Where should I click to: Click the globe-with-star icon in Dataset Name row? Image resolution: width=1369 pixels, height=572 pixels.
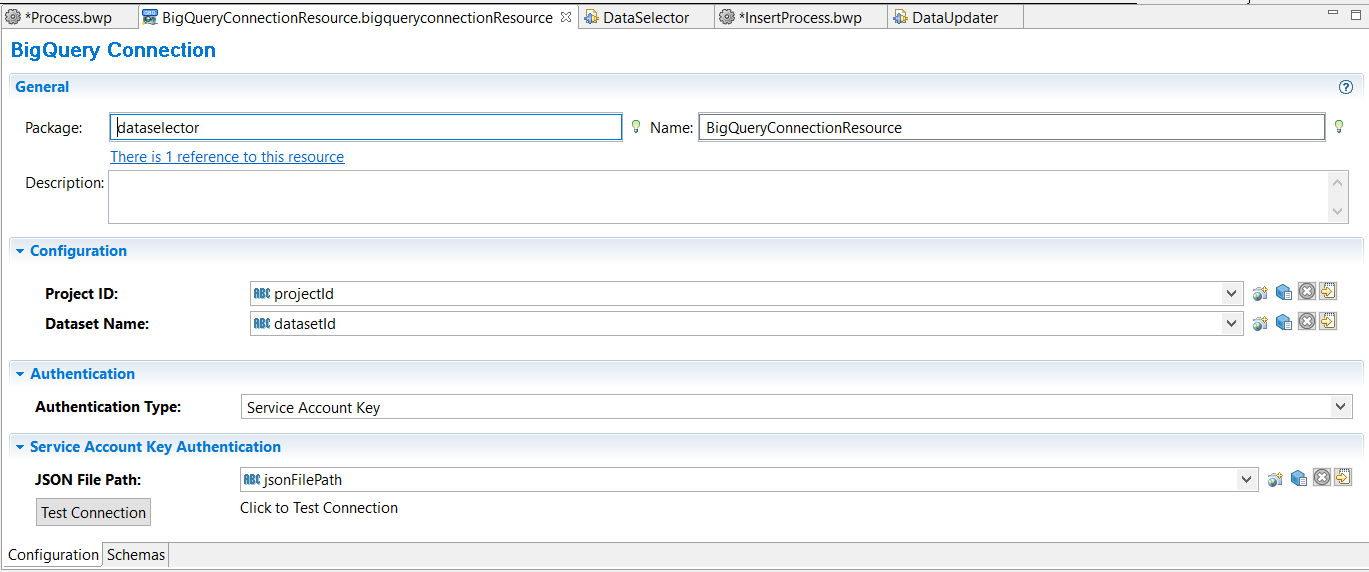(1260, 323)
